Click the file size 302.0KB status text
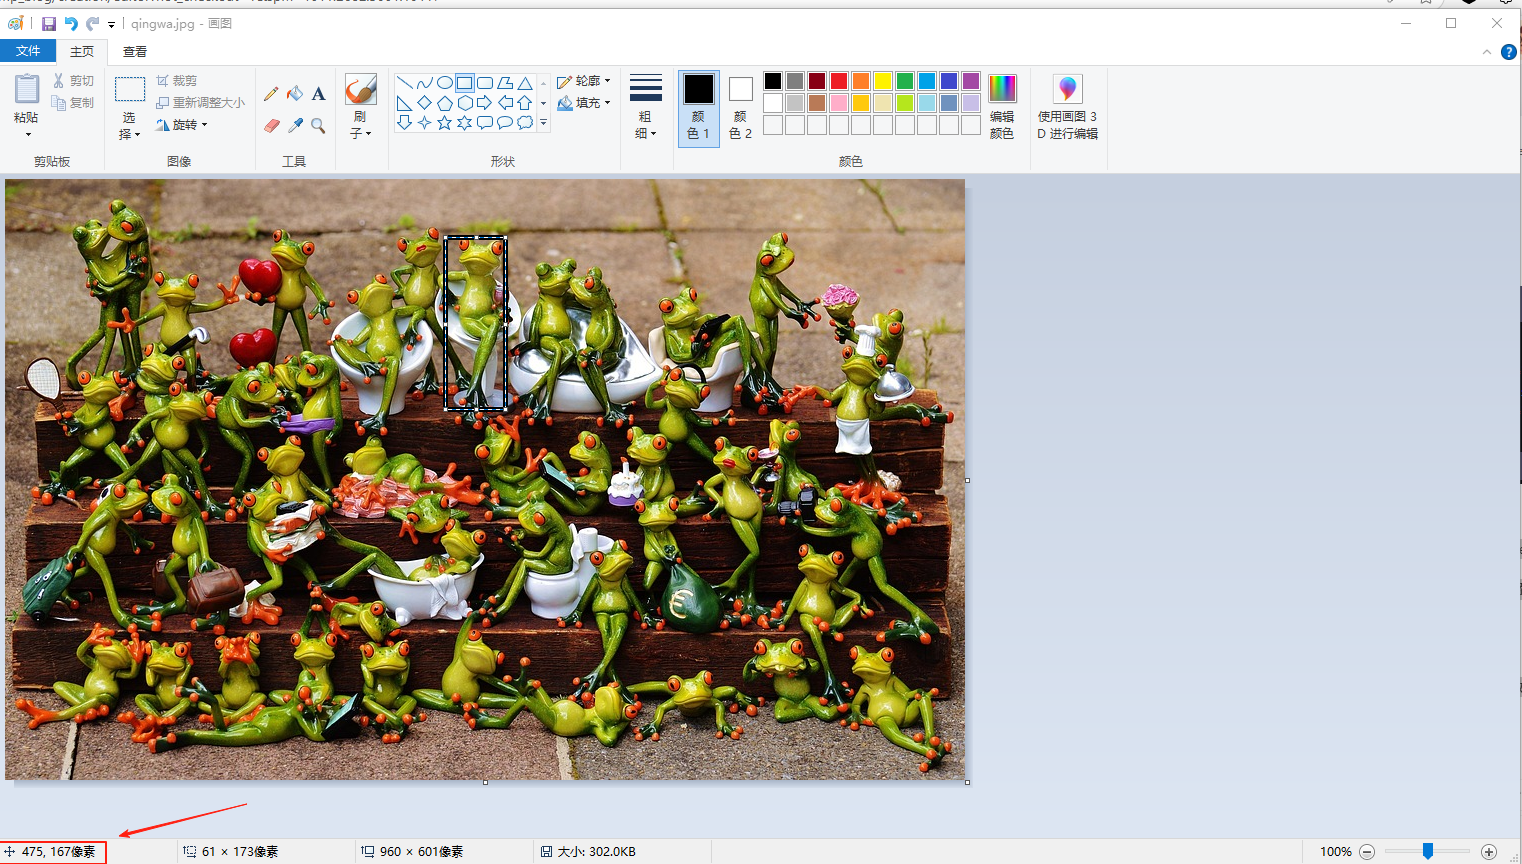Image resolution: width=1522 pixels, height=864 pixels. tap(596, 852)
